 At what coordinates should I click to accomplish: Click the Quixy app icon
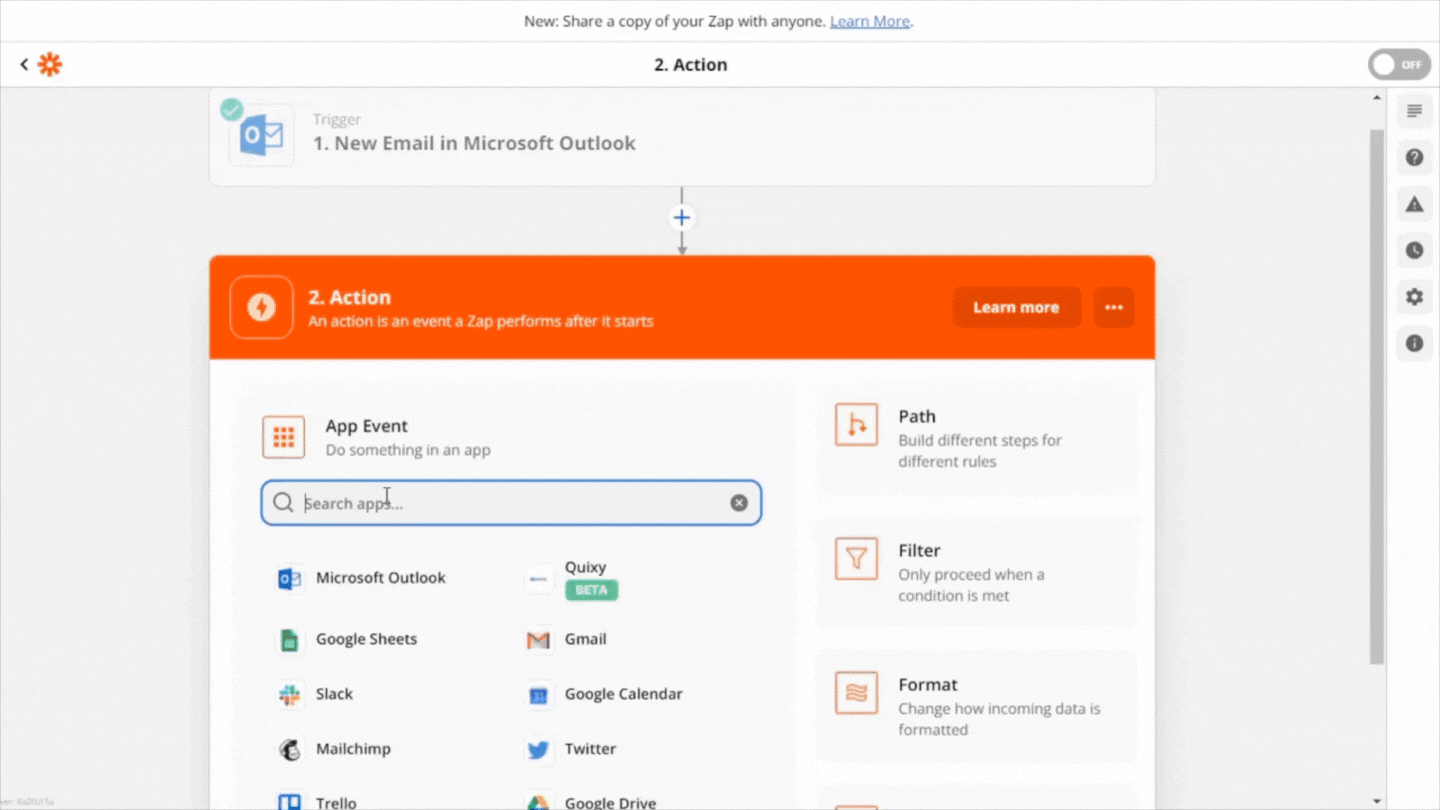pyautogui.click(x=538, y=579)
